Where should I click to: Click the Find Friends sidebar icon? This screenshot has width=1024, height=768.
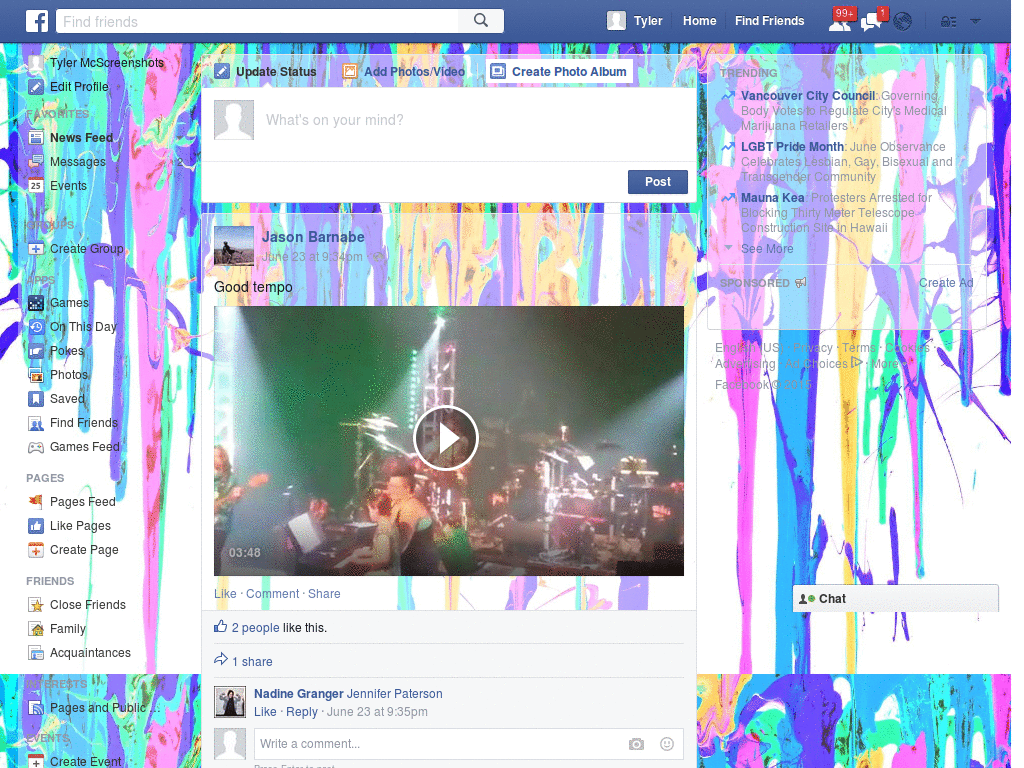click(36, 423)
